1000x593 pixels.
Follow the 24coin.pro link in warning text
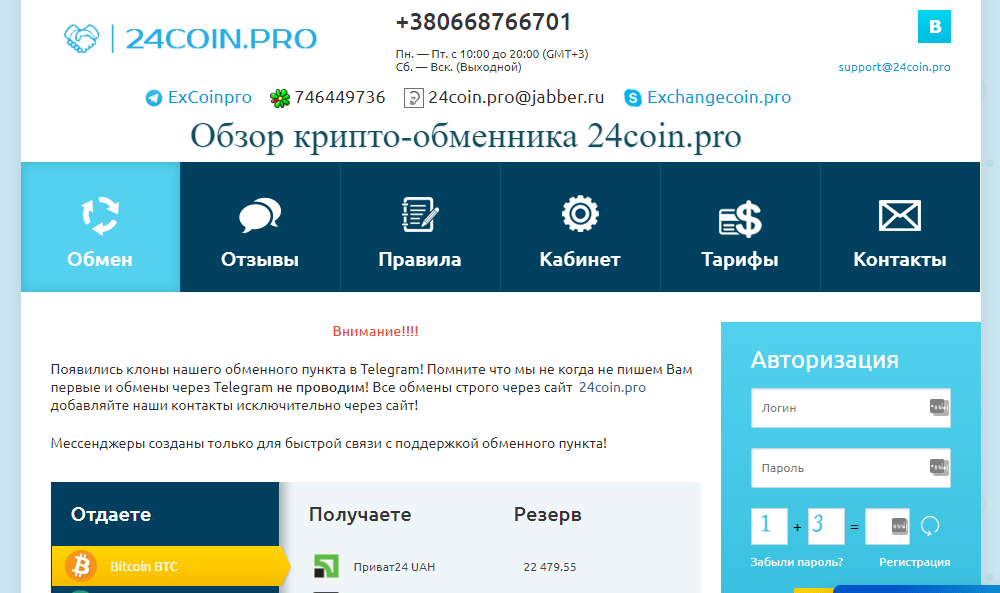[612, 388]
